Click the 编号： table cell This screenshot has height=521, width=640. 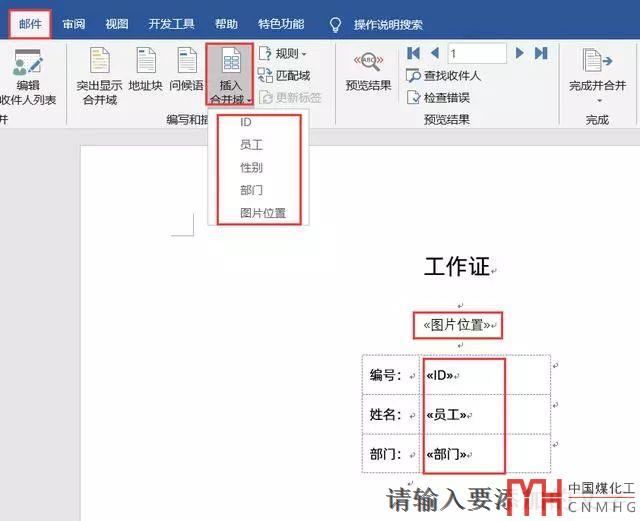point(391,375)
